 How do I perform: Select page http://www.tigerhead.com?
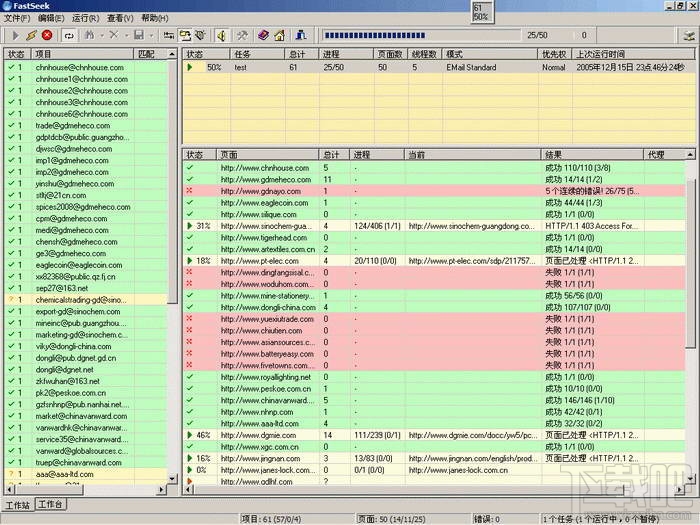pyautogui.click(x=264, y=238)
